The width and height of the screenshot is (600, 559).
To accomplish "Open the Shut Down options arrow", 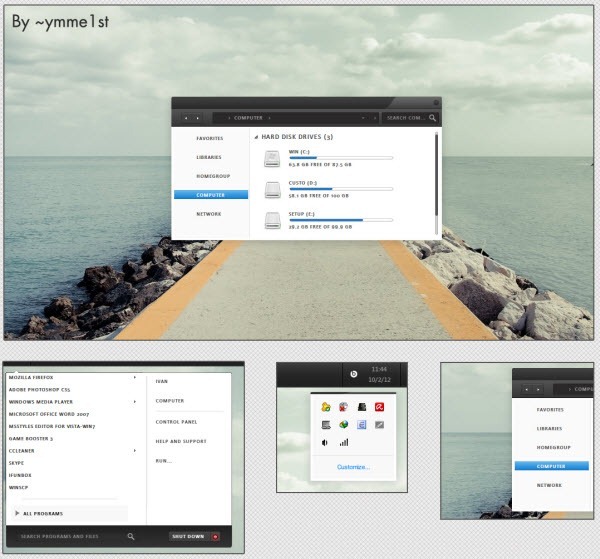I will [x=215, y=536].
